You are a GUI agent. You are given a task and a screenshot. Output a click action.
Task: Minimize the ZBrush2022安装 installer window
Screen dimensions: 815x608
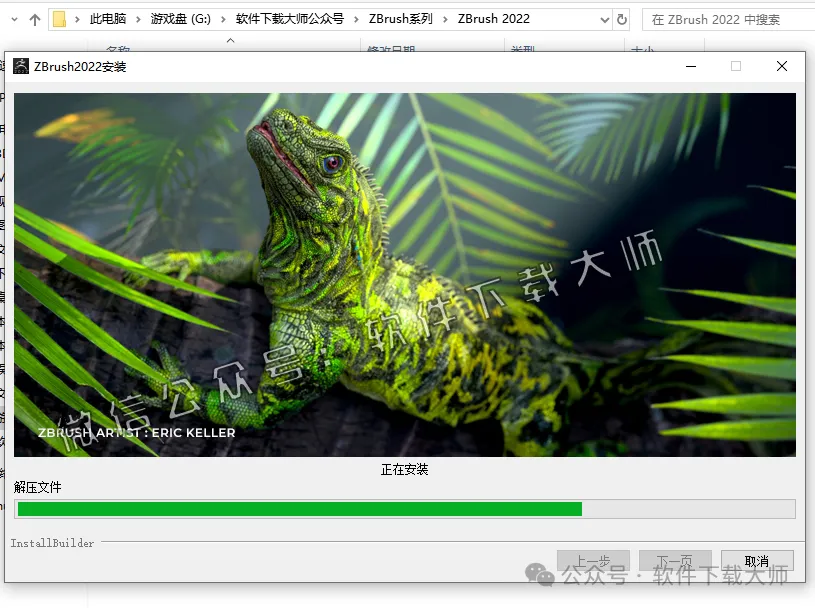click(x=691, y=66)
